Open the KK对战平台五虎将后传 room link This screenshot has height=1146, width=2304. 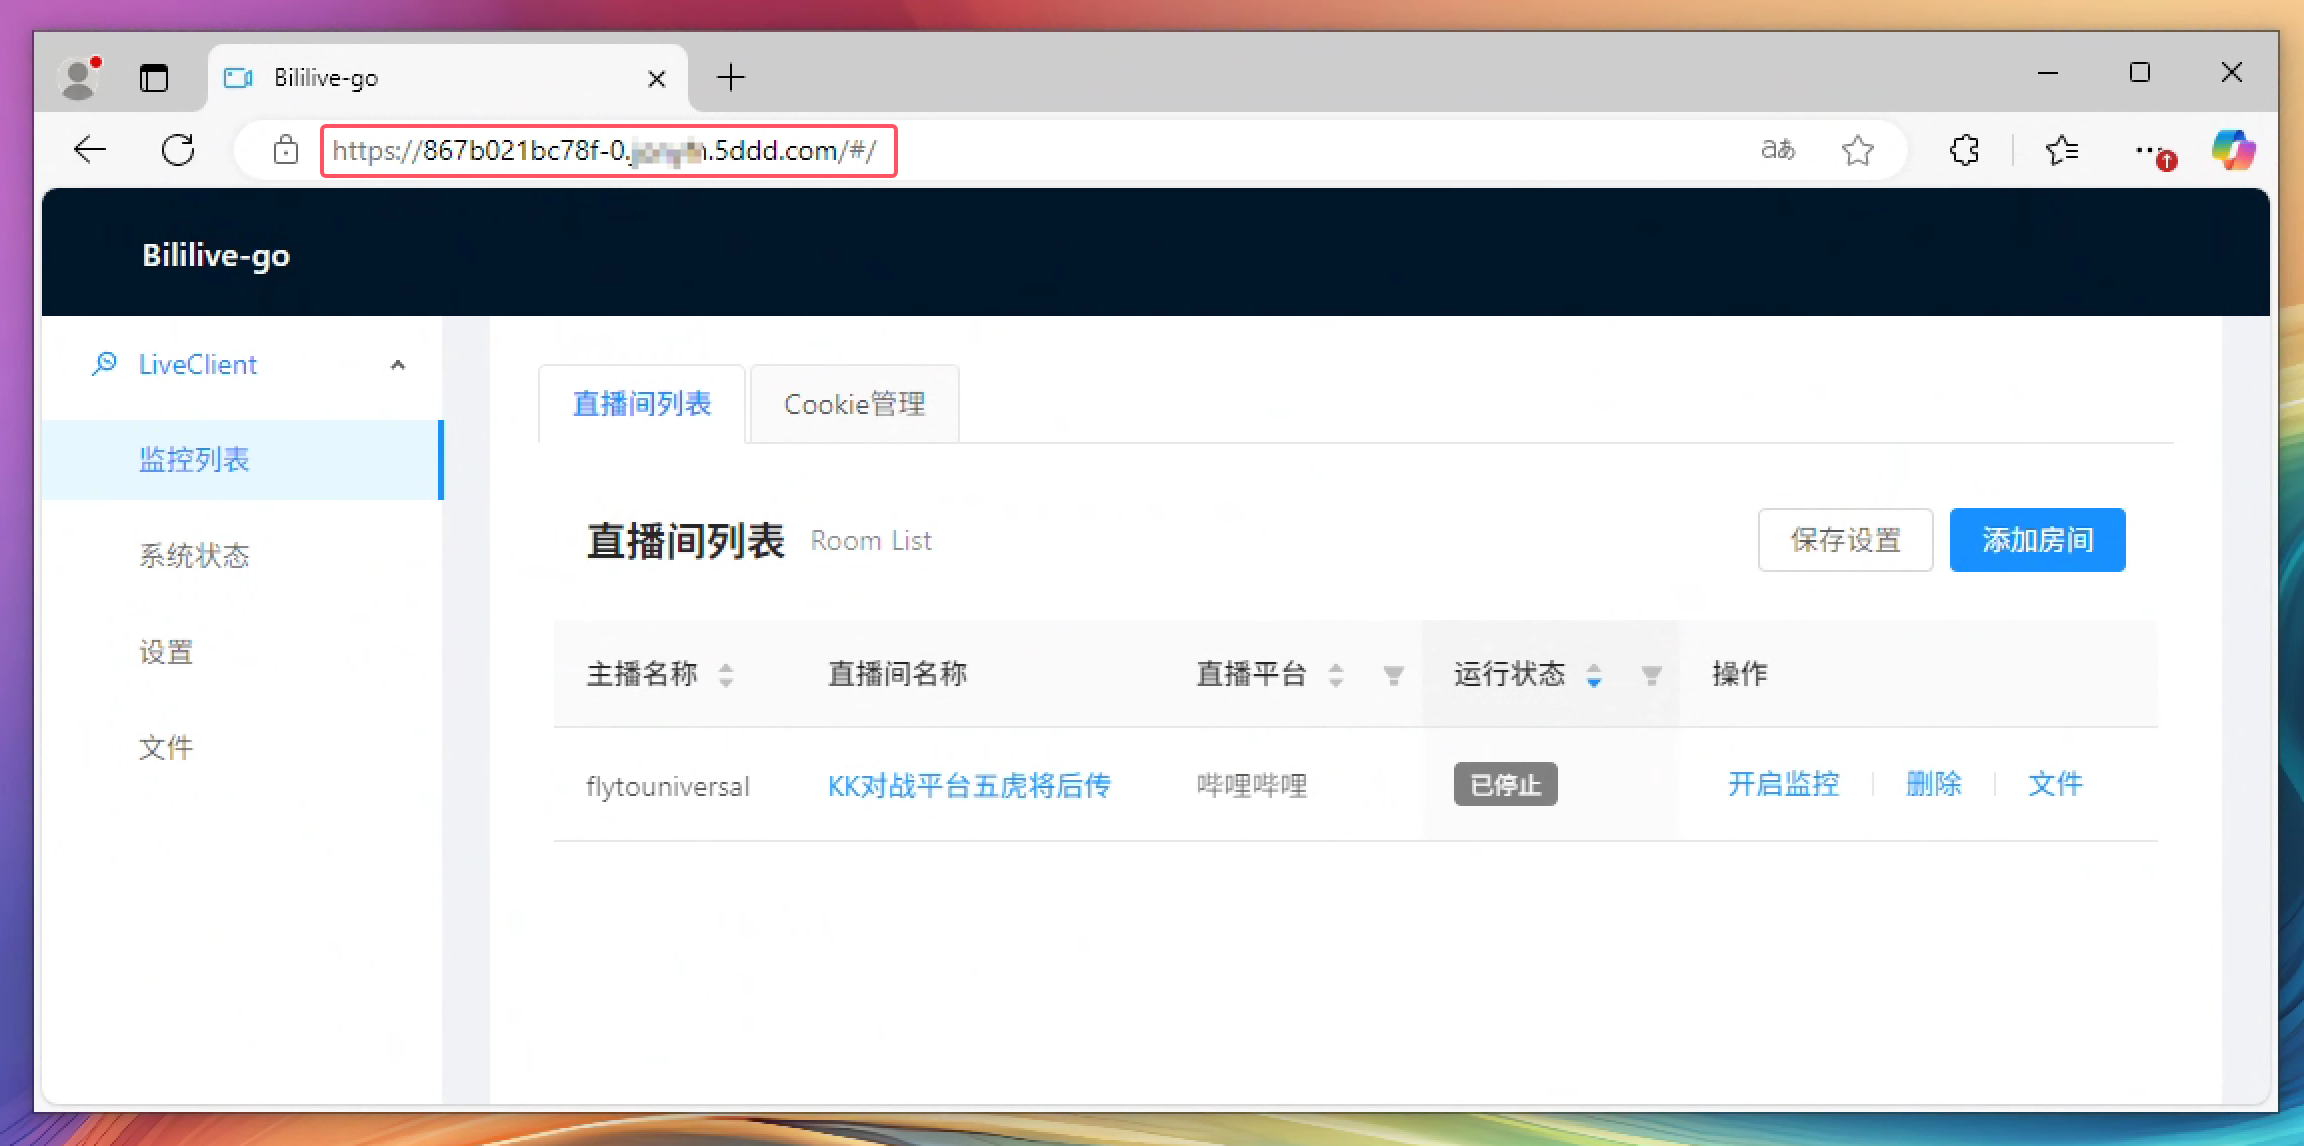pos(968,786)
